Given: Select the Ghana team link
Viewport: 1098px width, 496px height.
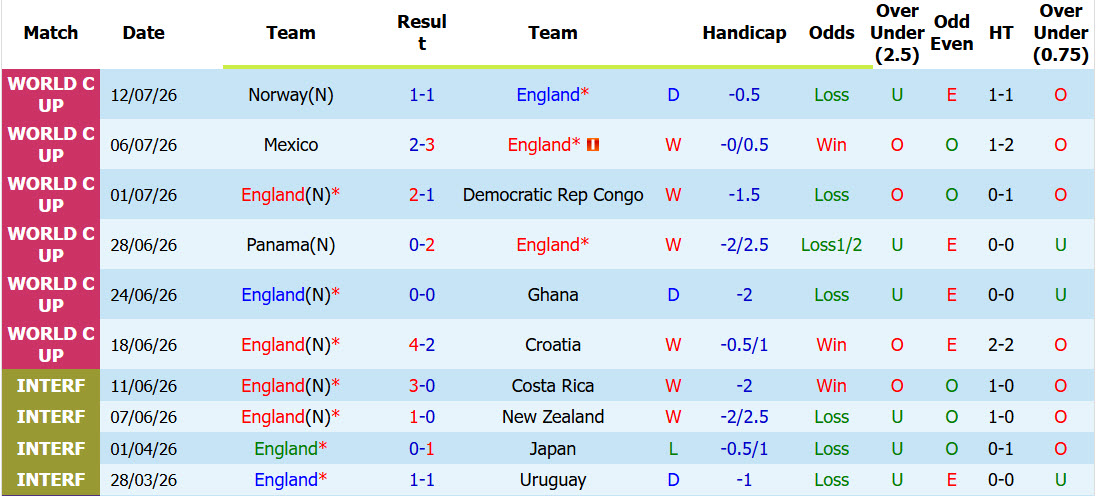Looking at the screenshot, I should tap(553, 295).
